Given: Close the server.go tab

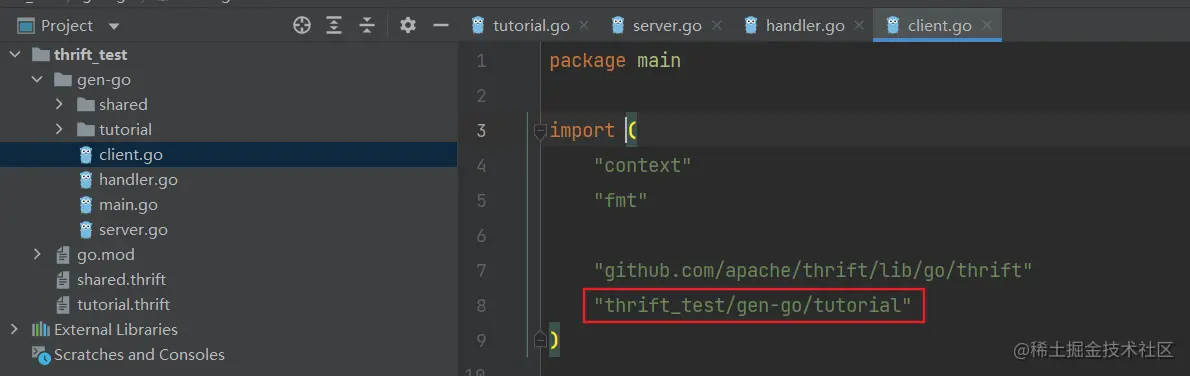Looking at the screenshot, I should 716,26.
